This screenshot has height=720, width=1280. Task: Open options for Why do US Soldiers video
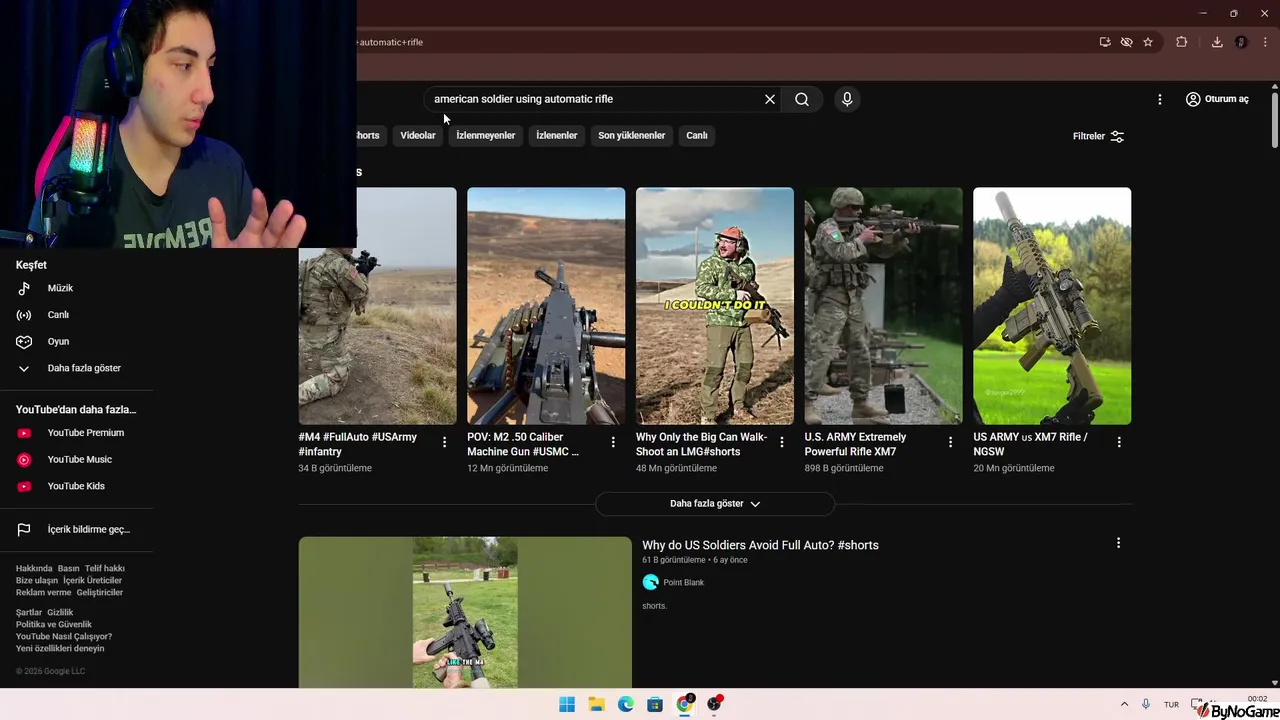(x=1118, y=543)
